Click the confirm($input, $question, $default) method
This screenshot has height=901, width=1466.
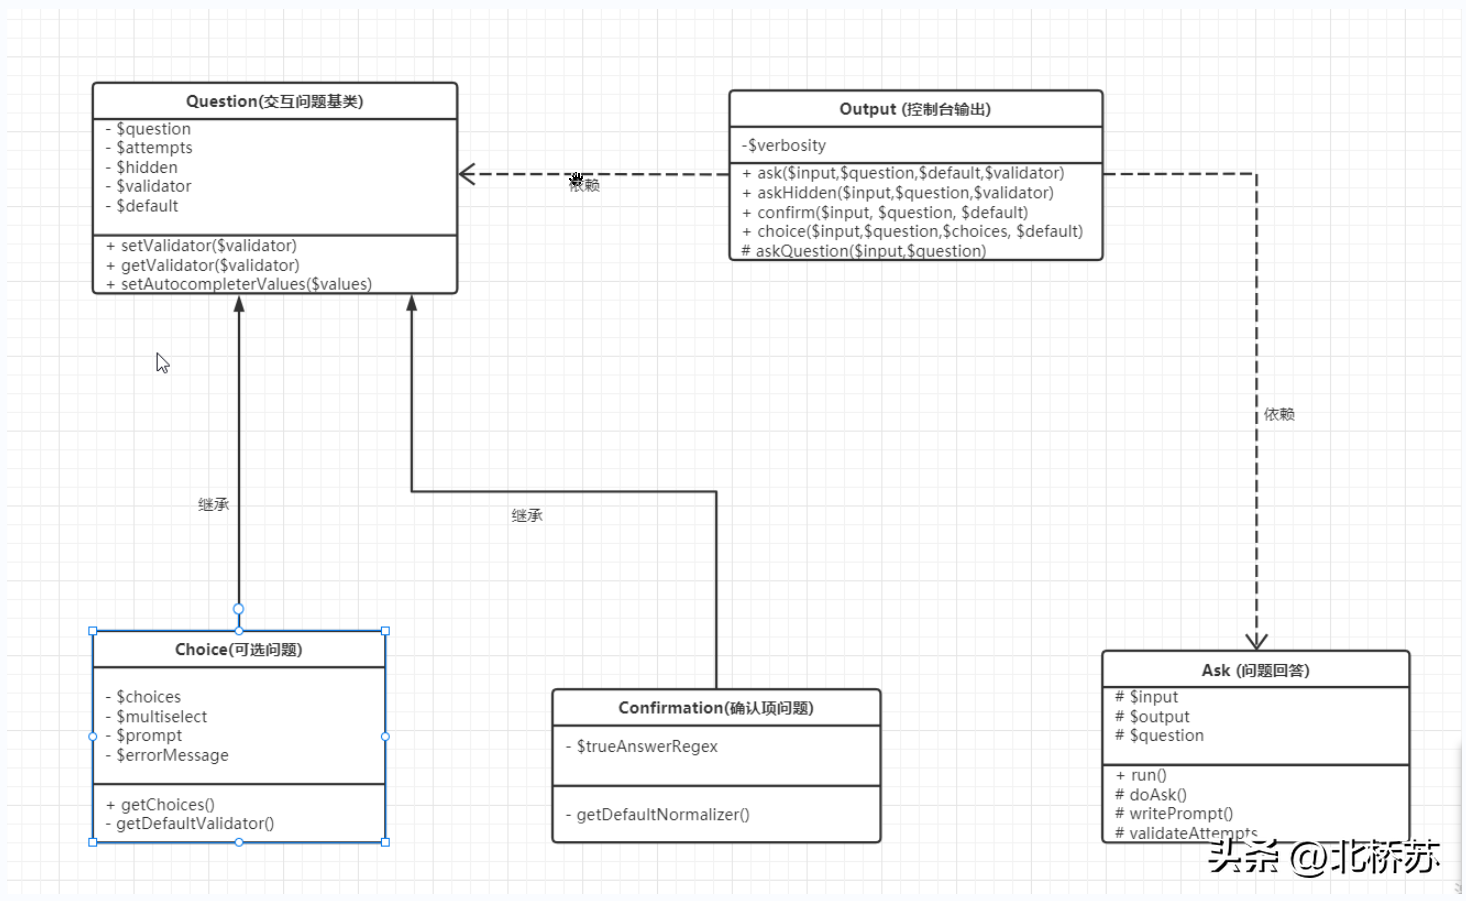885,212
